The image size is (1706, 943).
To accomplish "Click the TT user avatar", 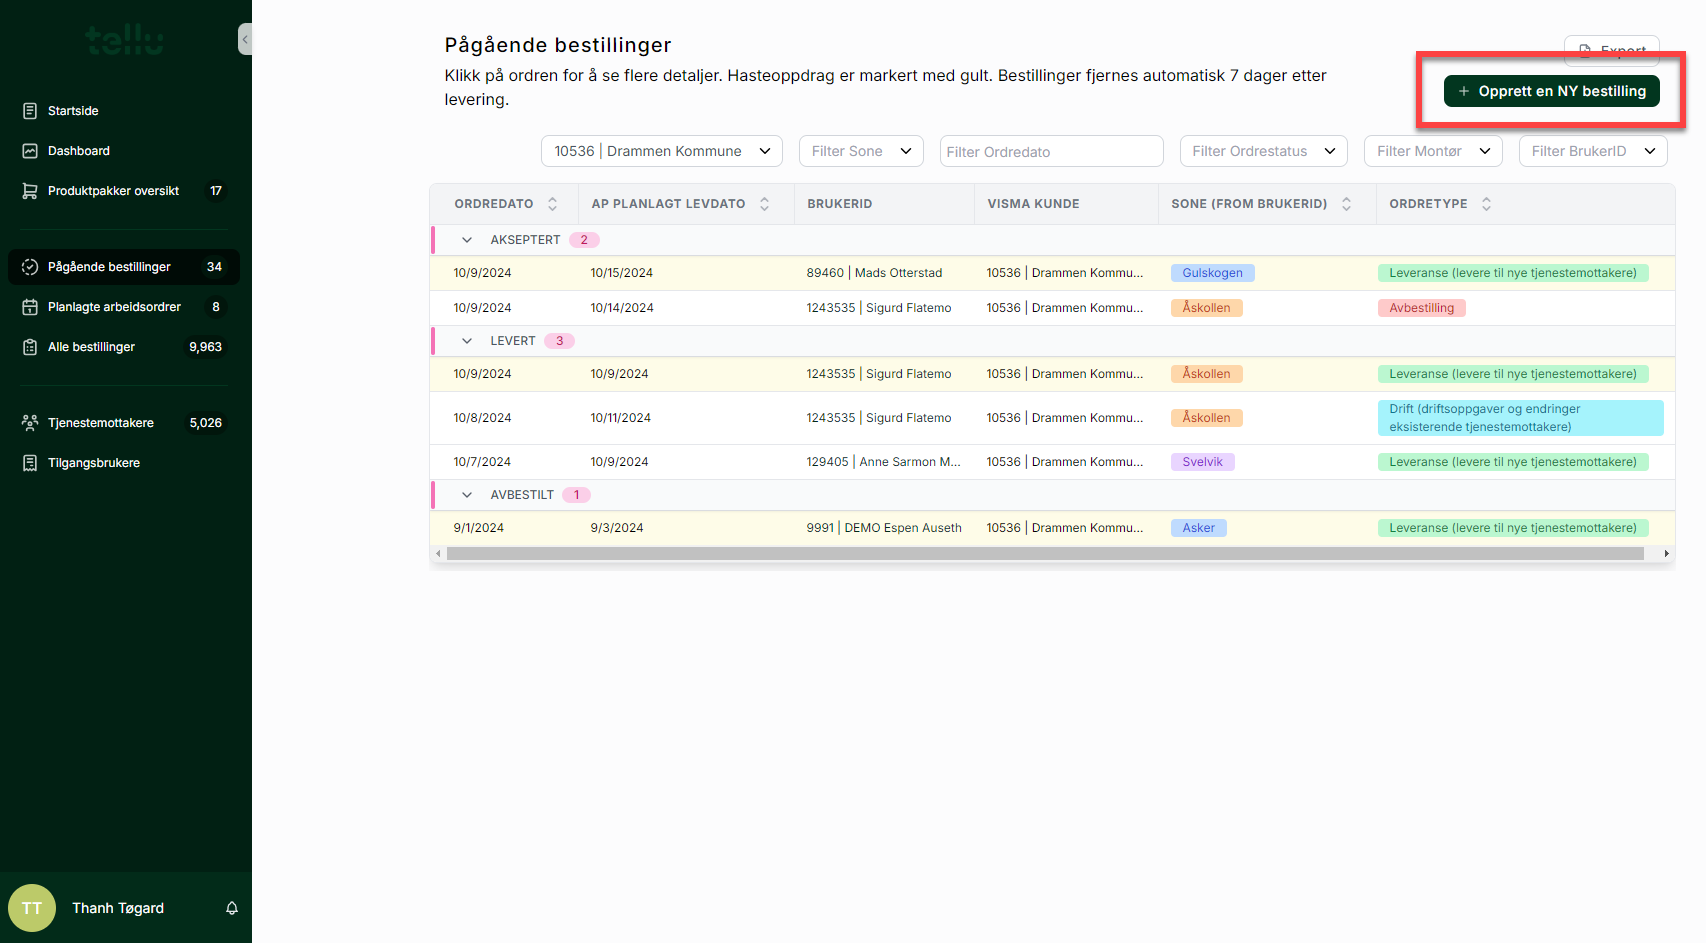I will 32,908.
